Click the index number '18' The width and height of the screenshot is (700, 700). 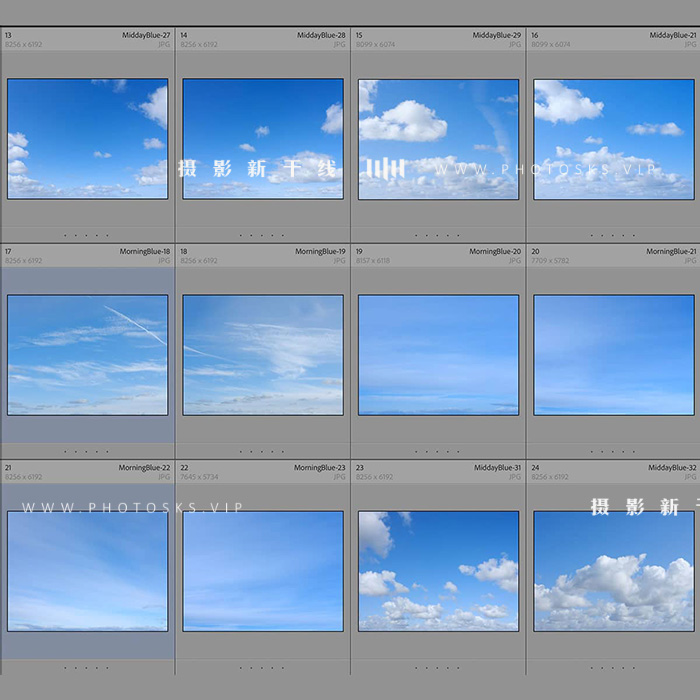pos(184,252)
